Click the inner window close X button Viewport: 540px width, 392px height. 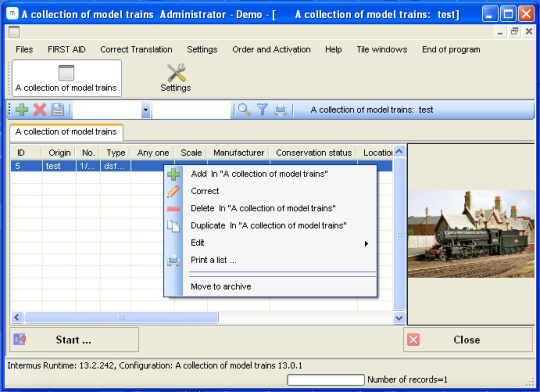tap(529, 31)
